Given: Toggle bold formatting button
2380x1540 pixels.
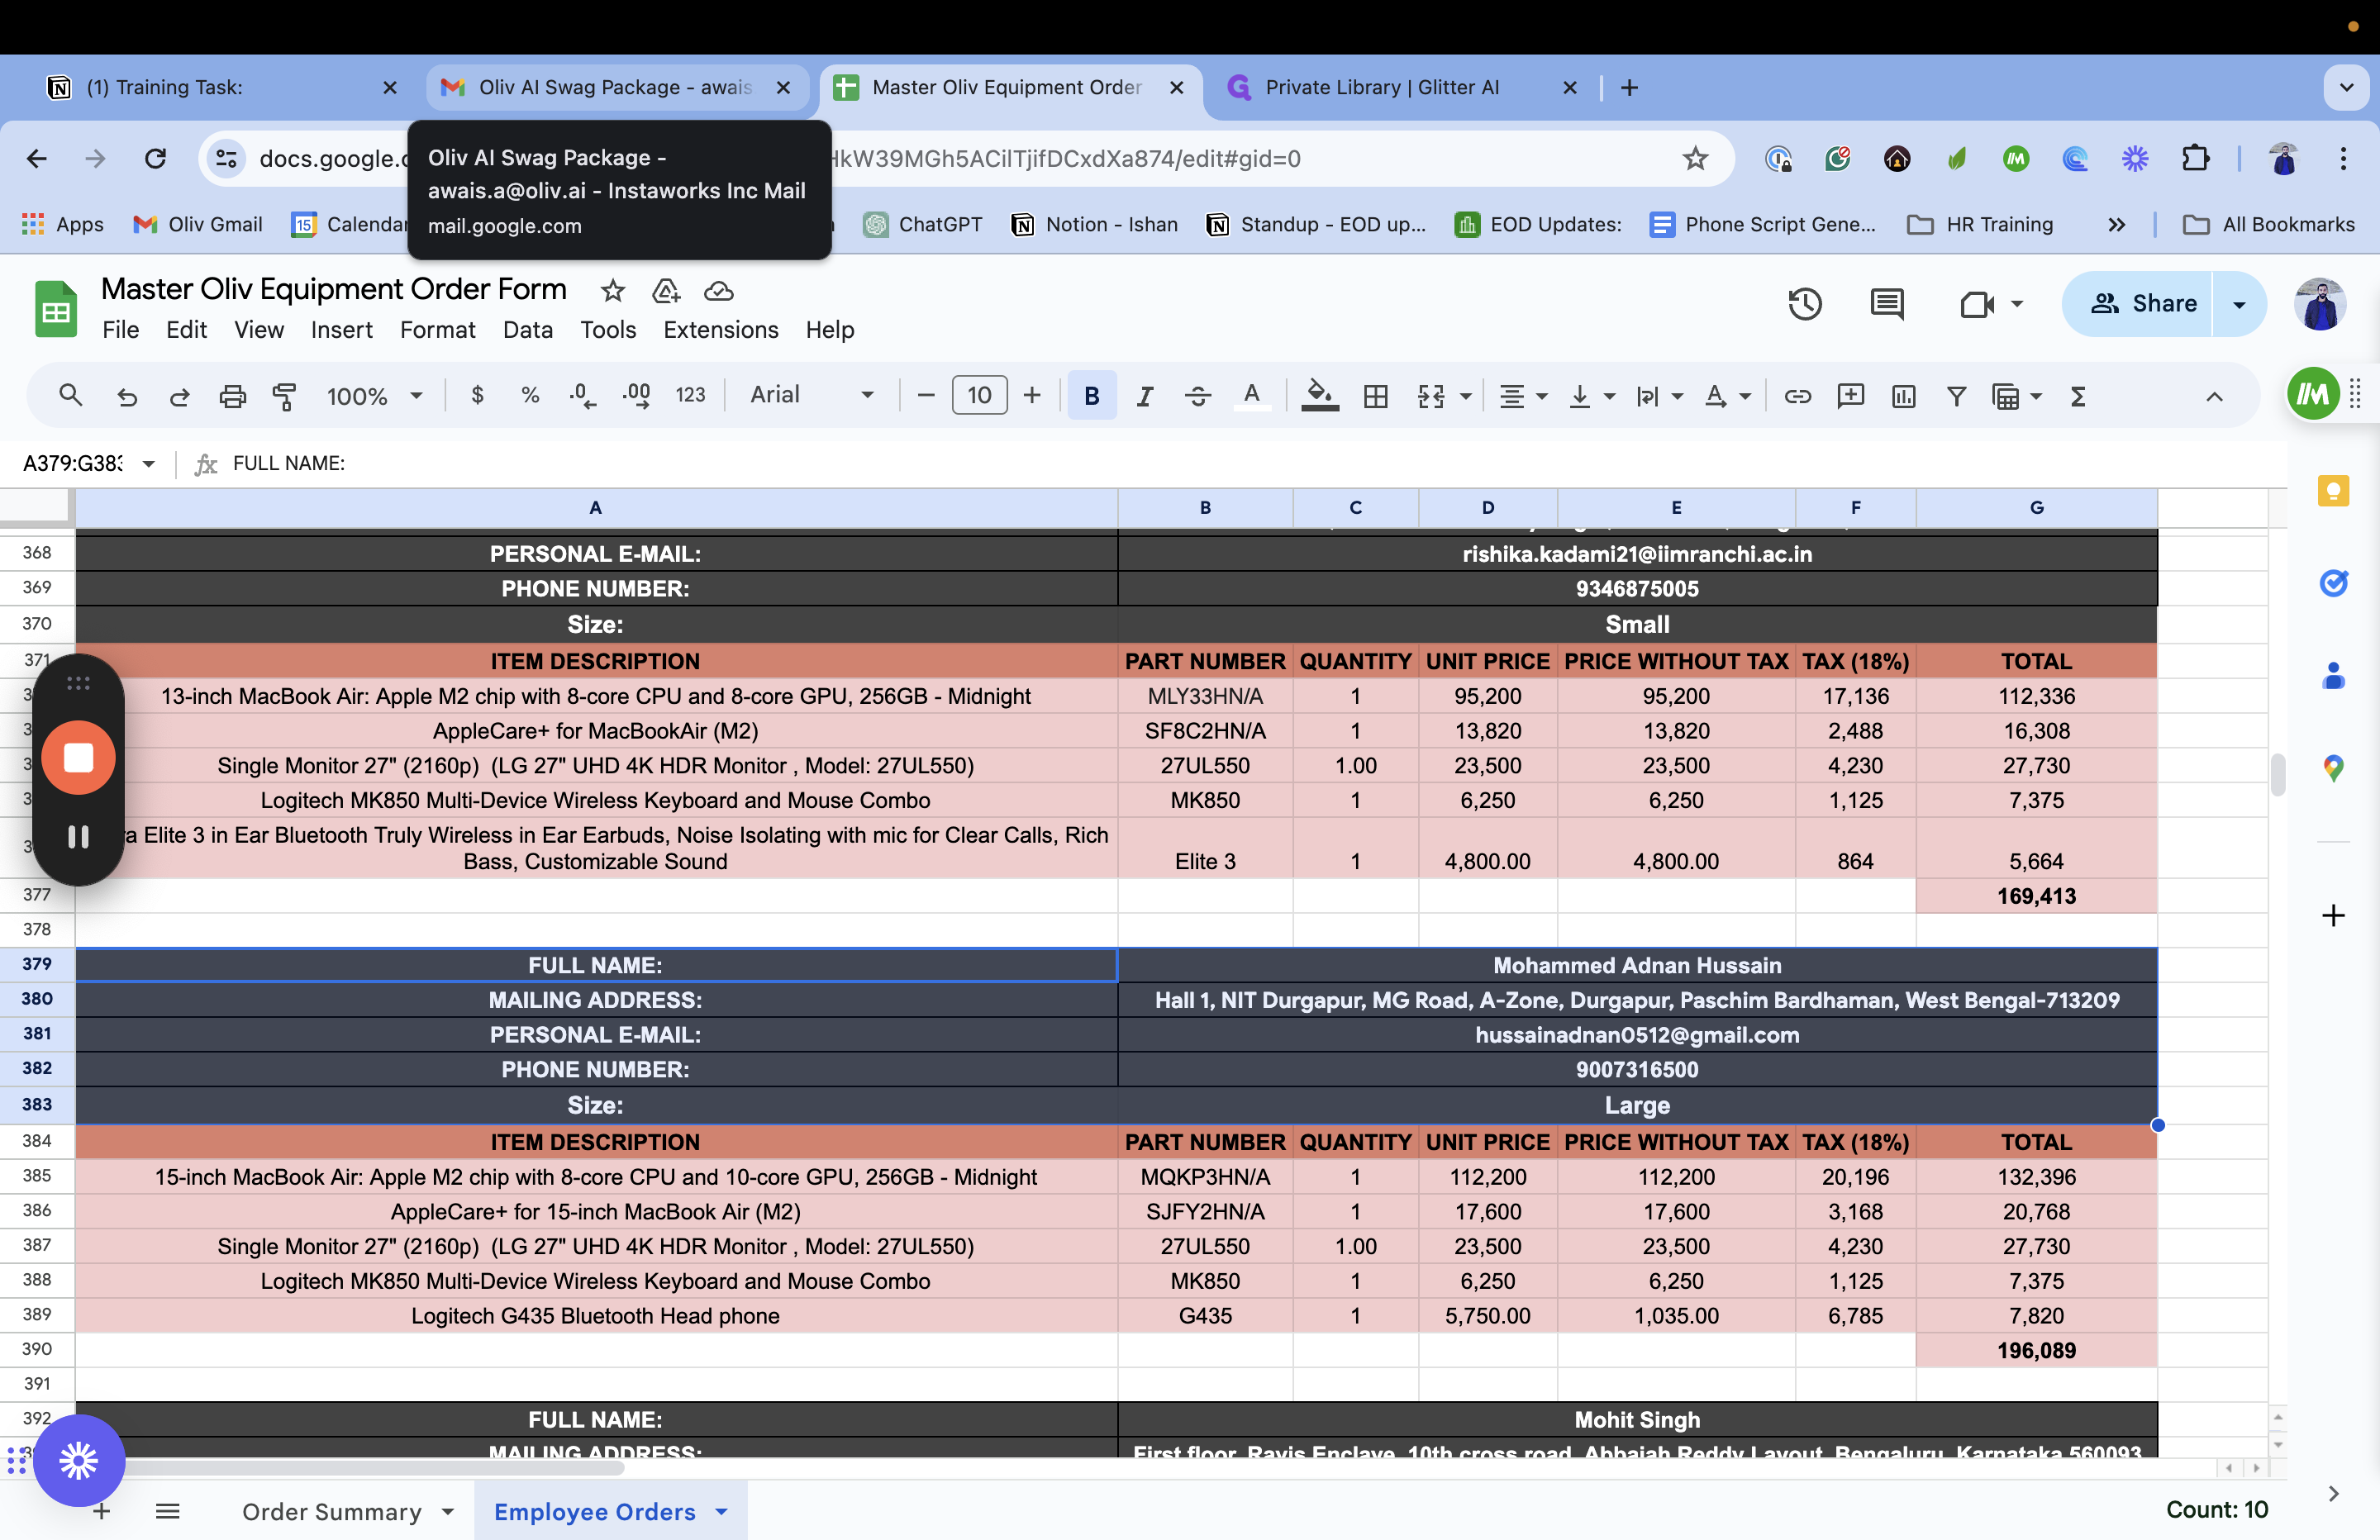Looking at the screenshot, I should (1091, 396).
